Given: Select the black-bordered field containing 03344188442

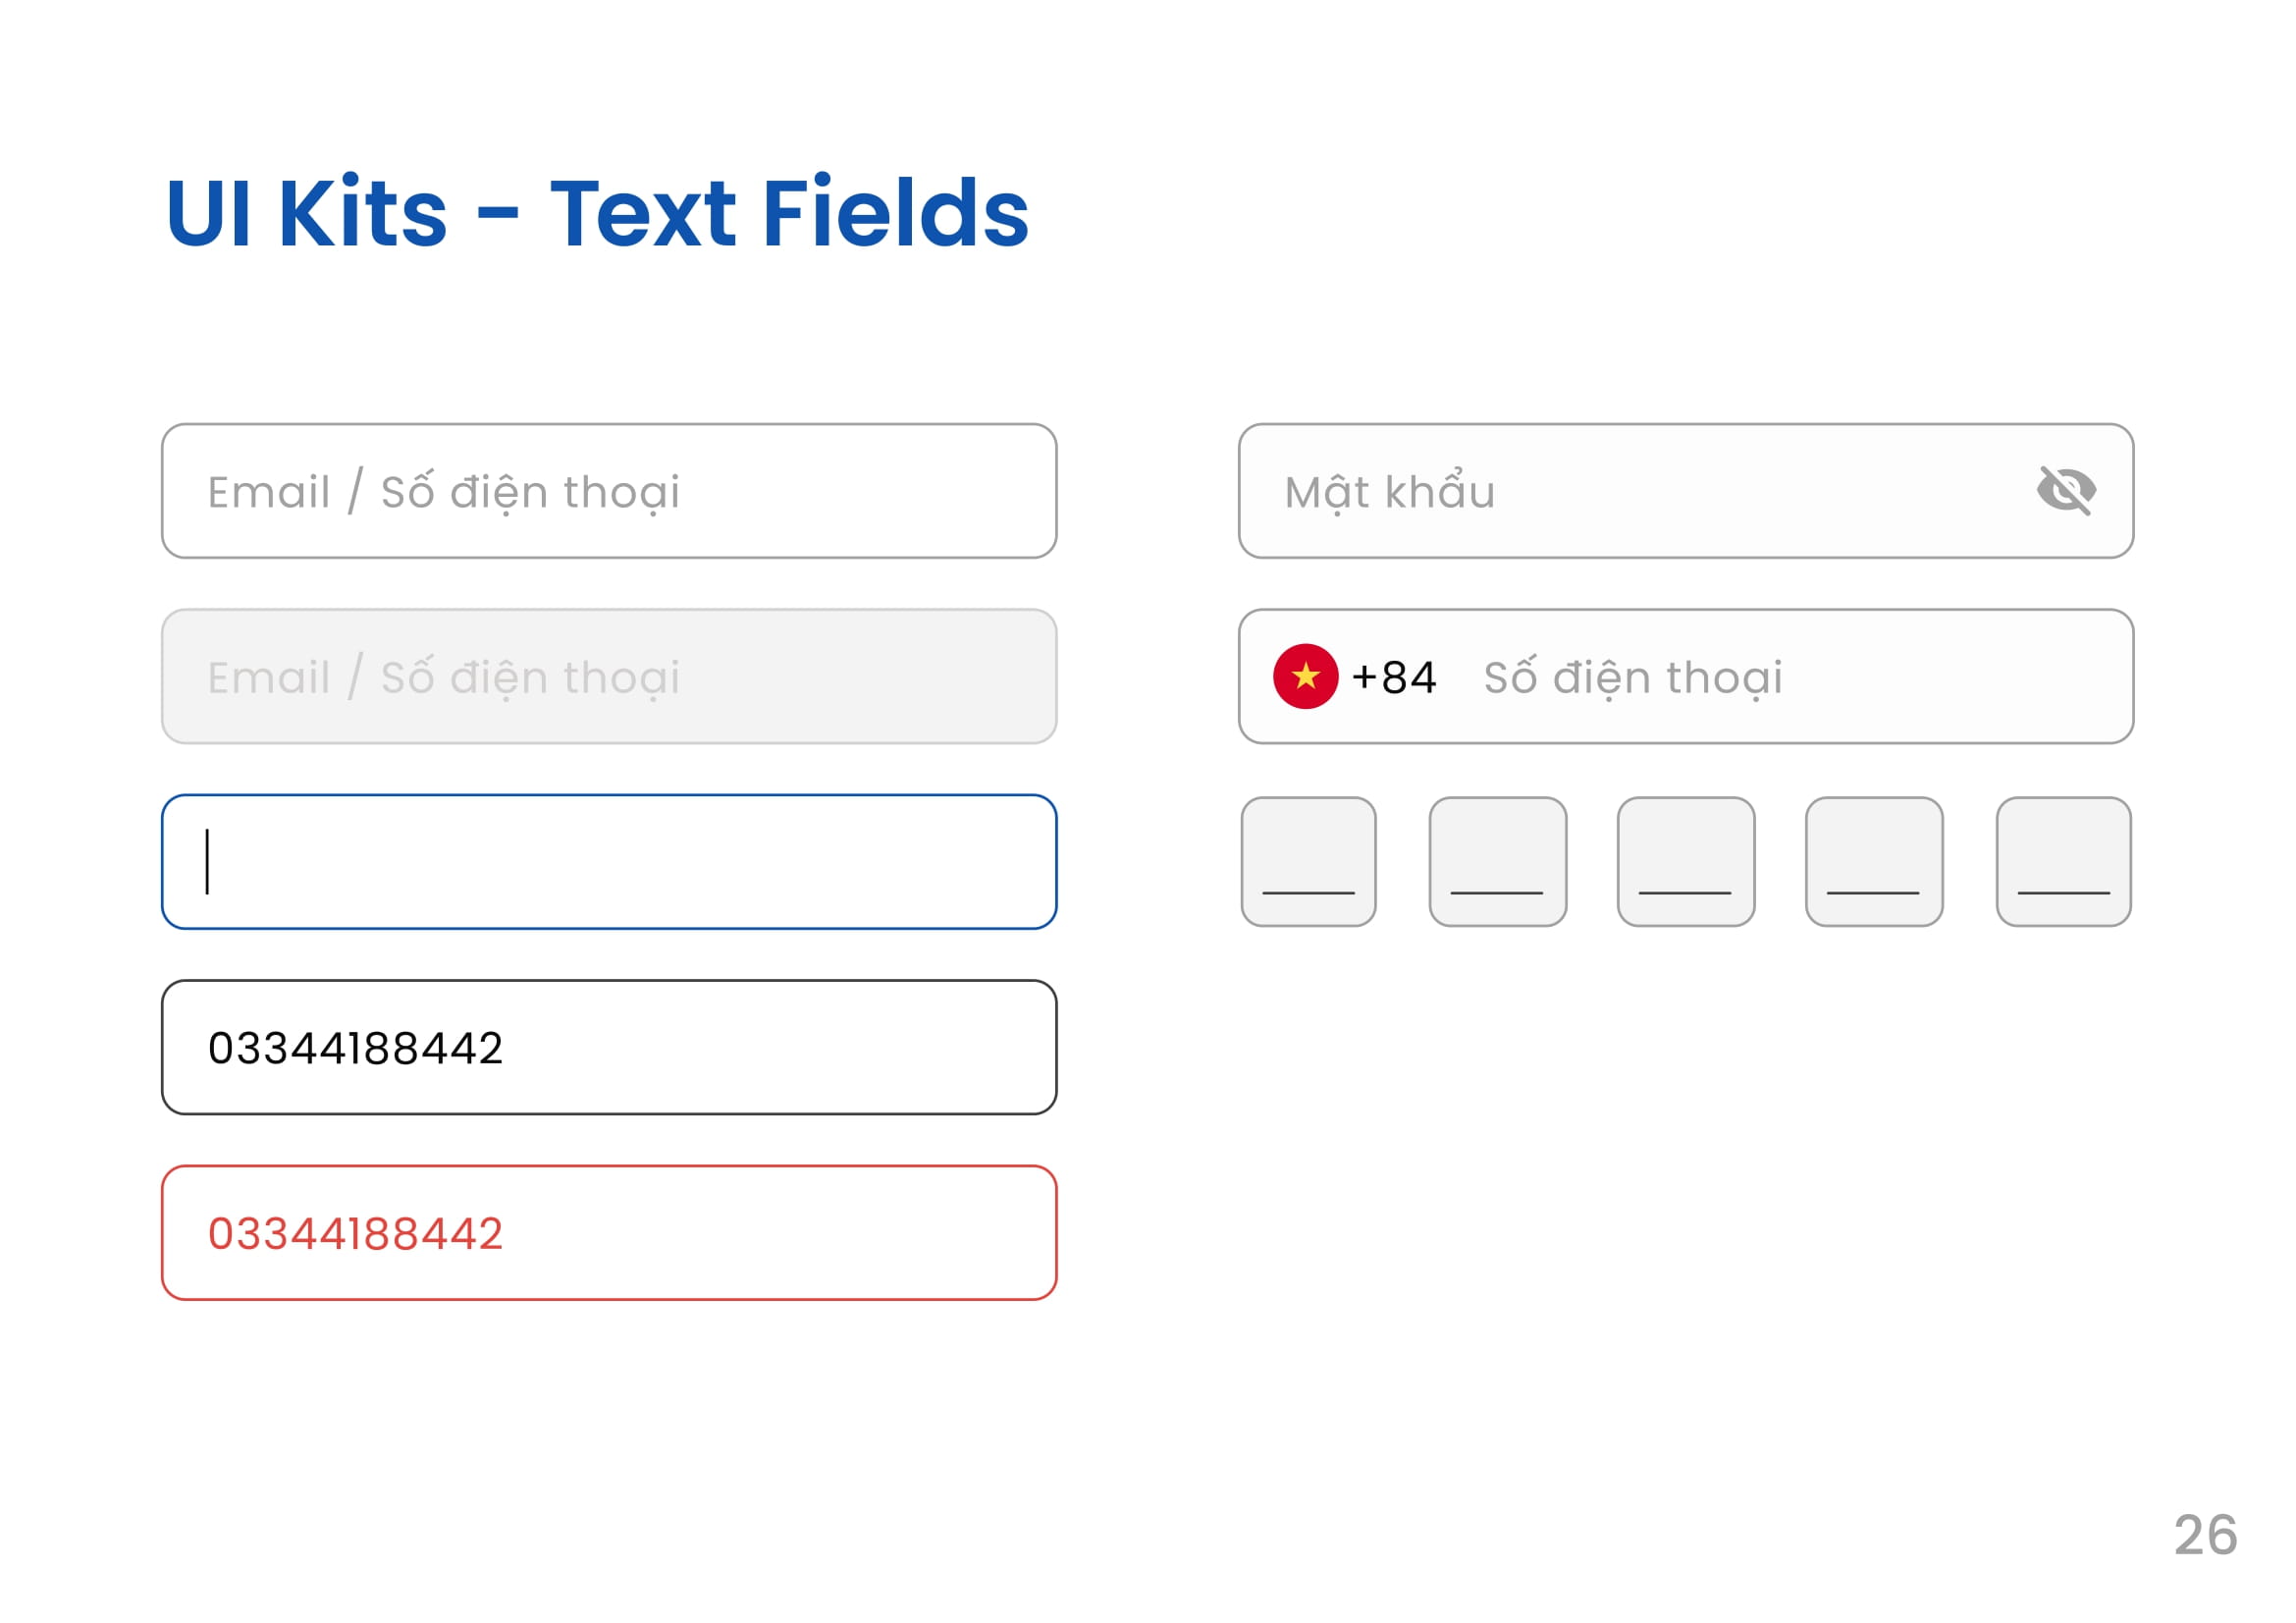Looking at the screenshot, I should tap(609, 1048).
